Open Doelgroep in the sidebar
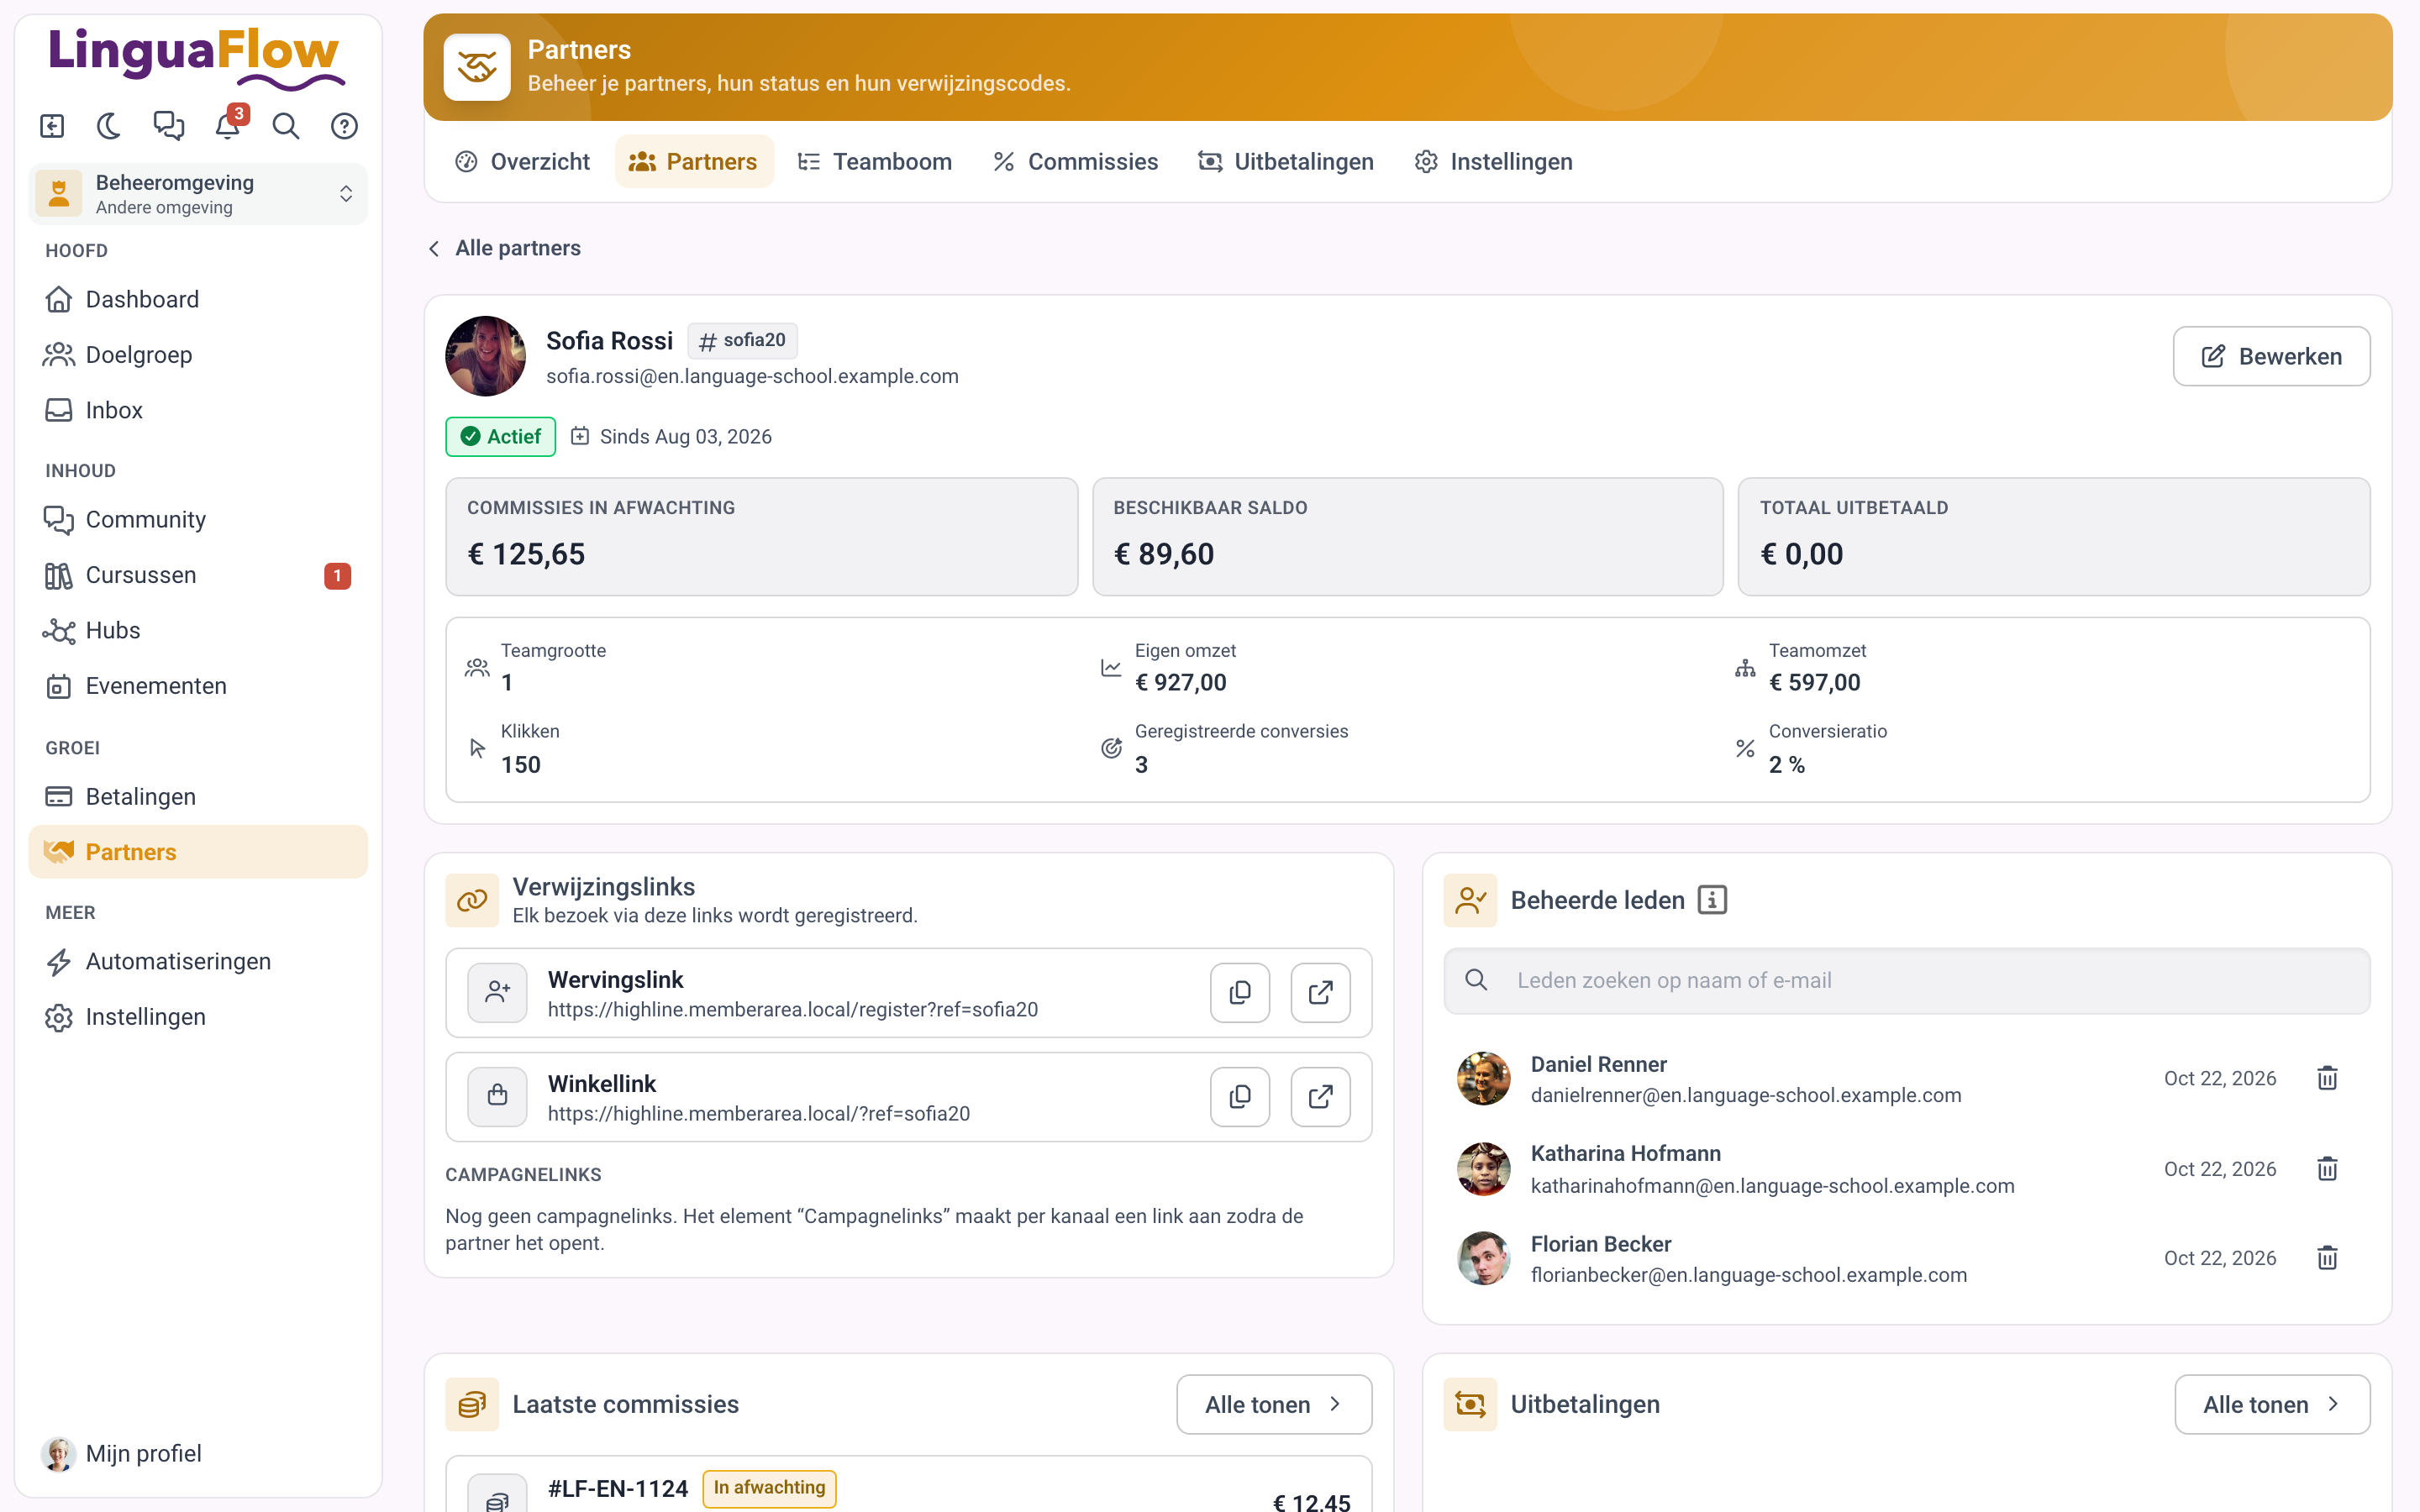The width and height of the screenshot is (2420, 1512). (198, 354)
